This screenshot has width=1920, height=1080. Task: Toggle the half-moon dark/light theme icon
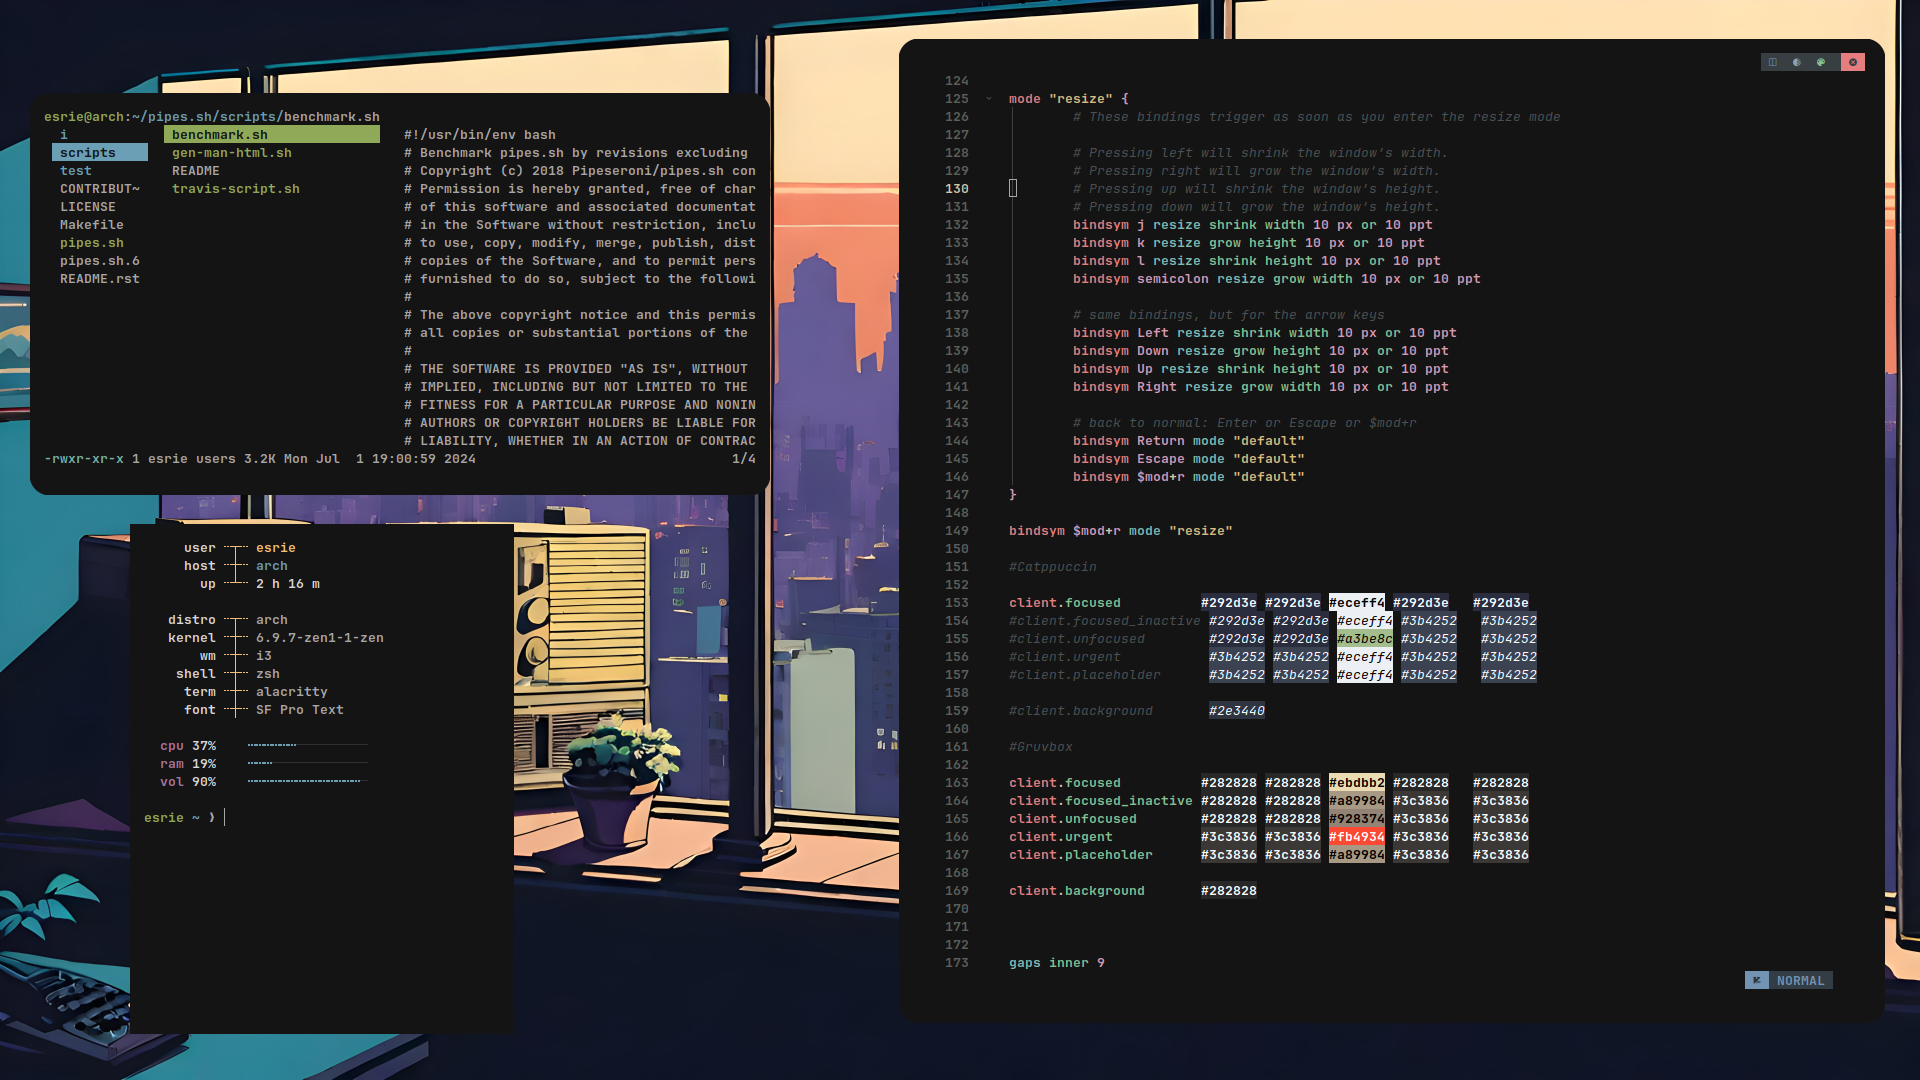tap(1797, 62)
